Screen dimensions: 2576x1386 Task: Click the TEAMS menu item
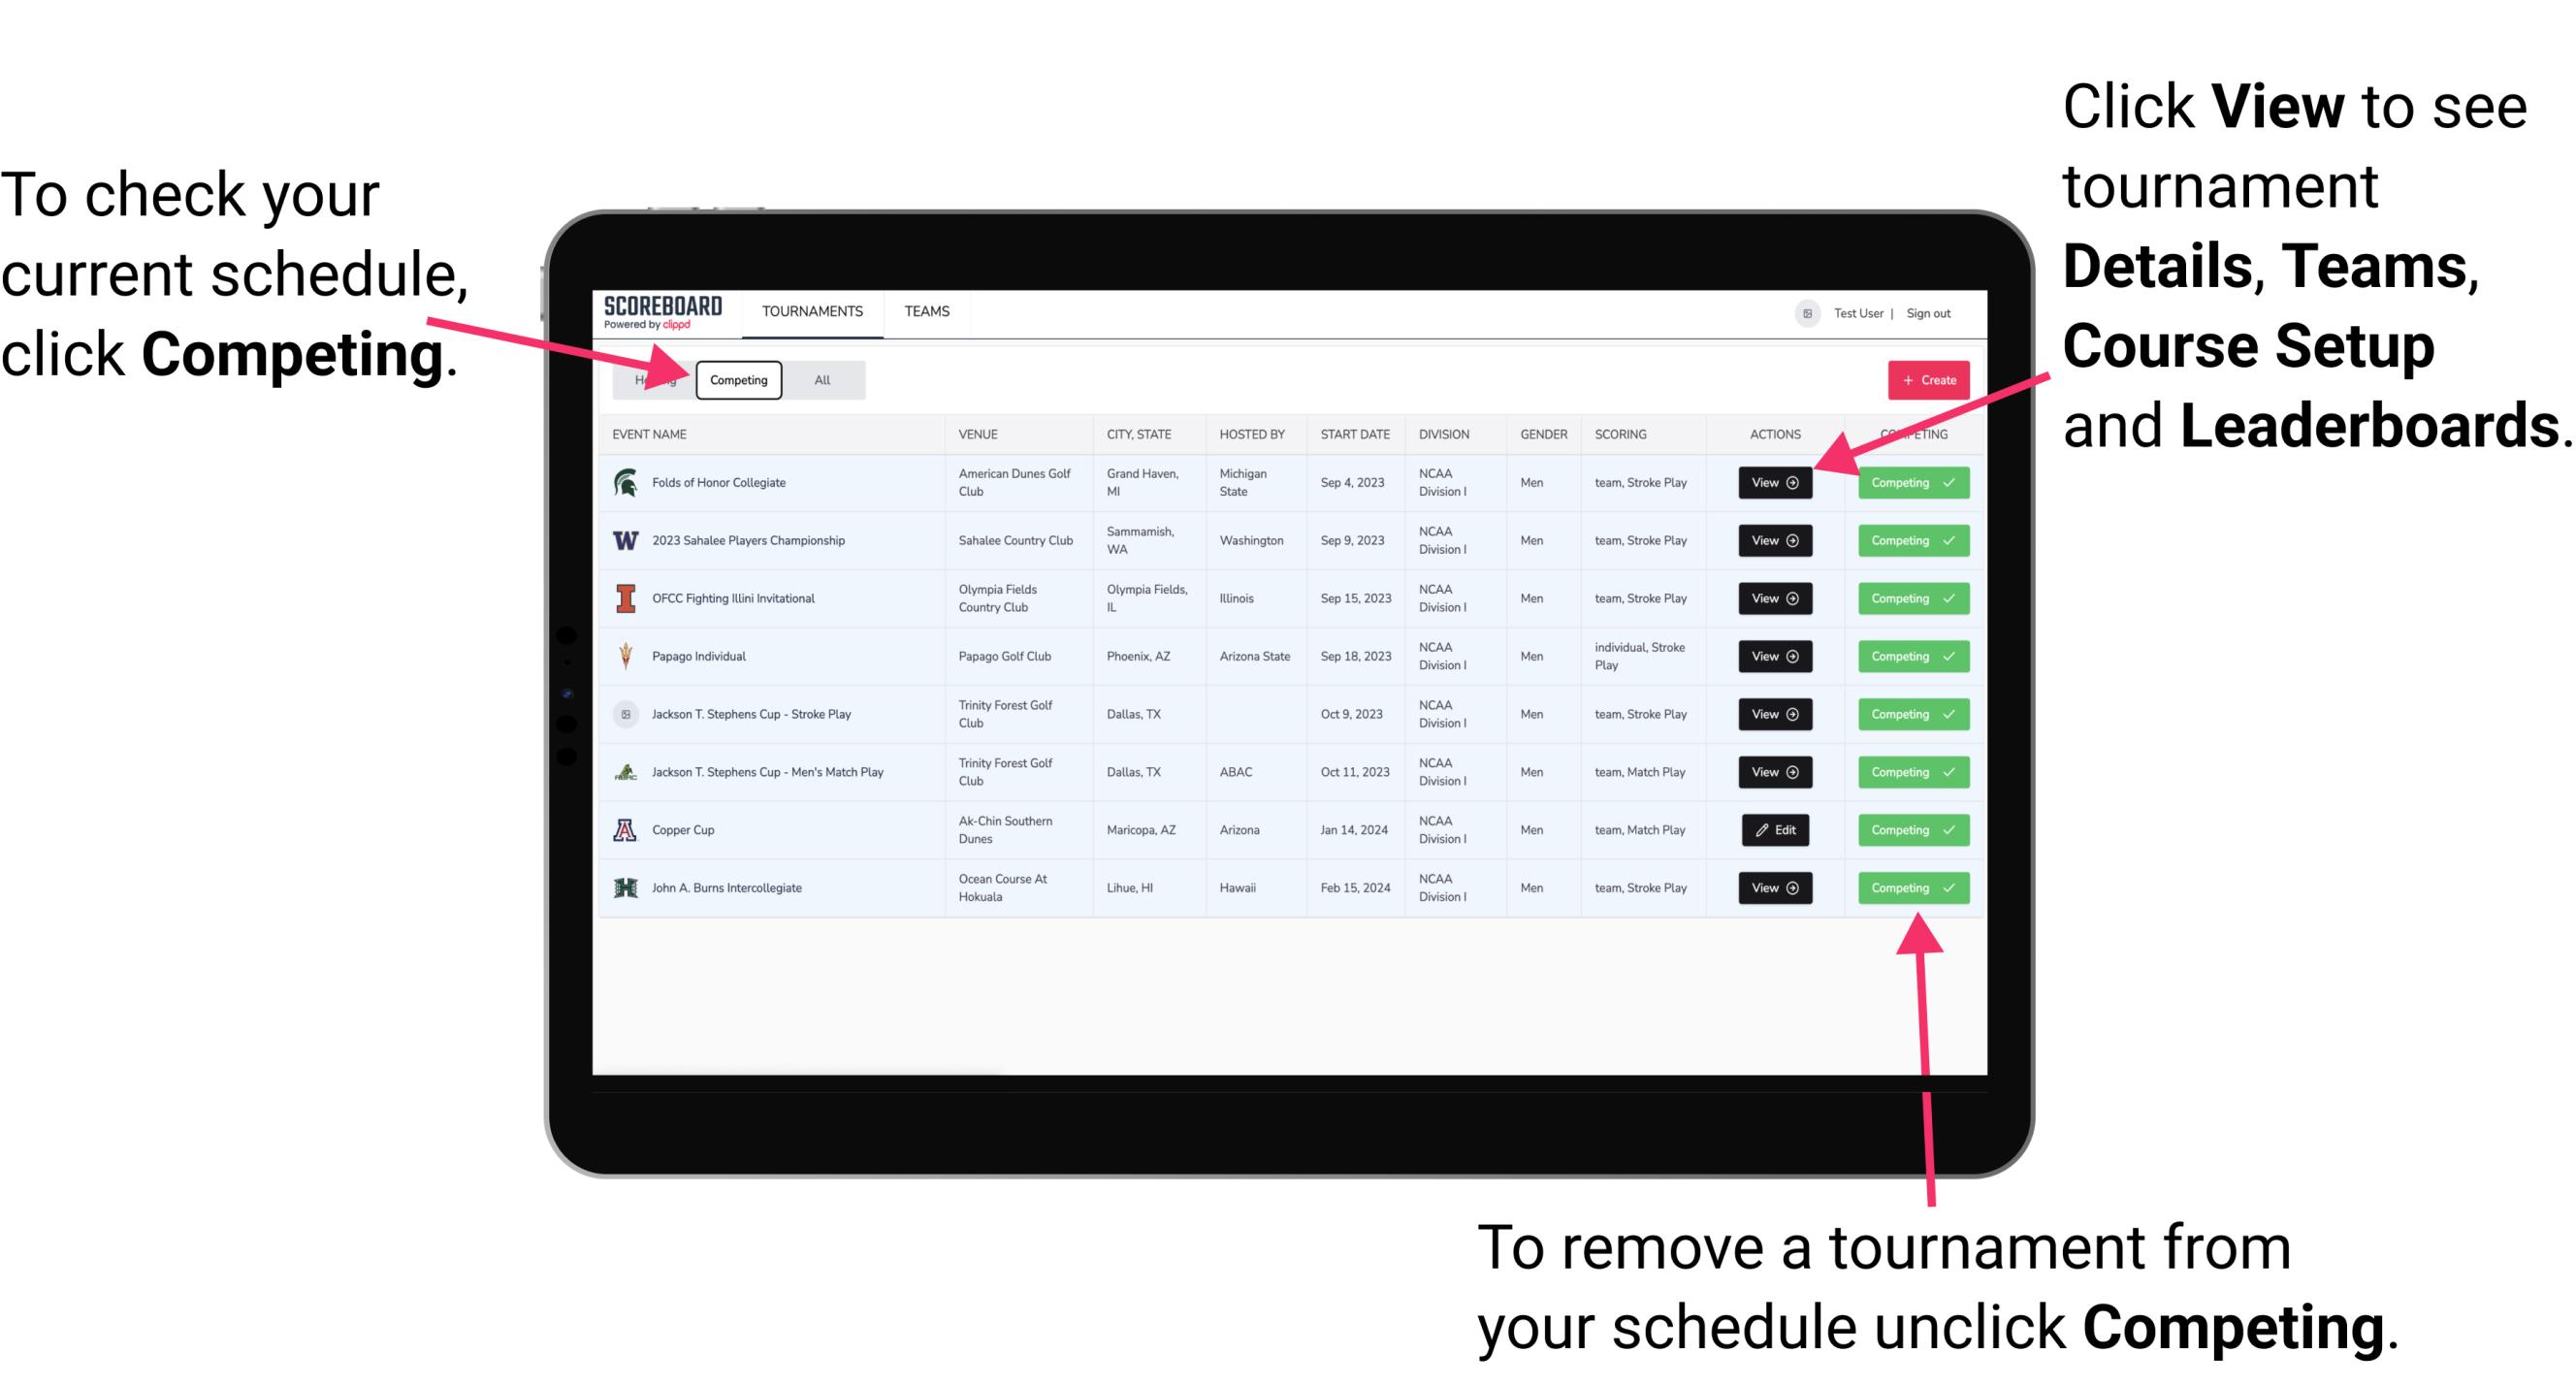point(926,310)
